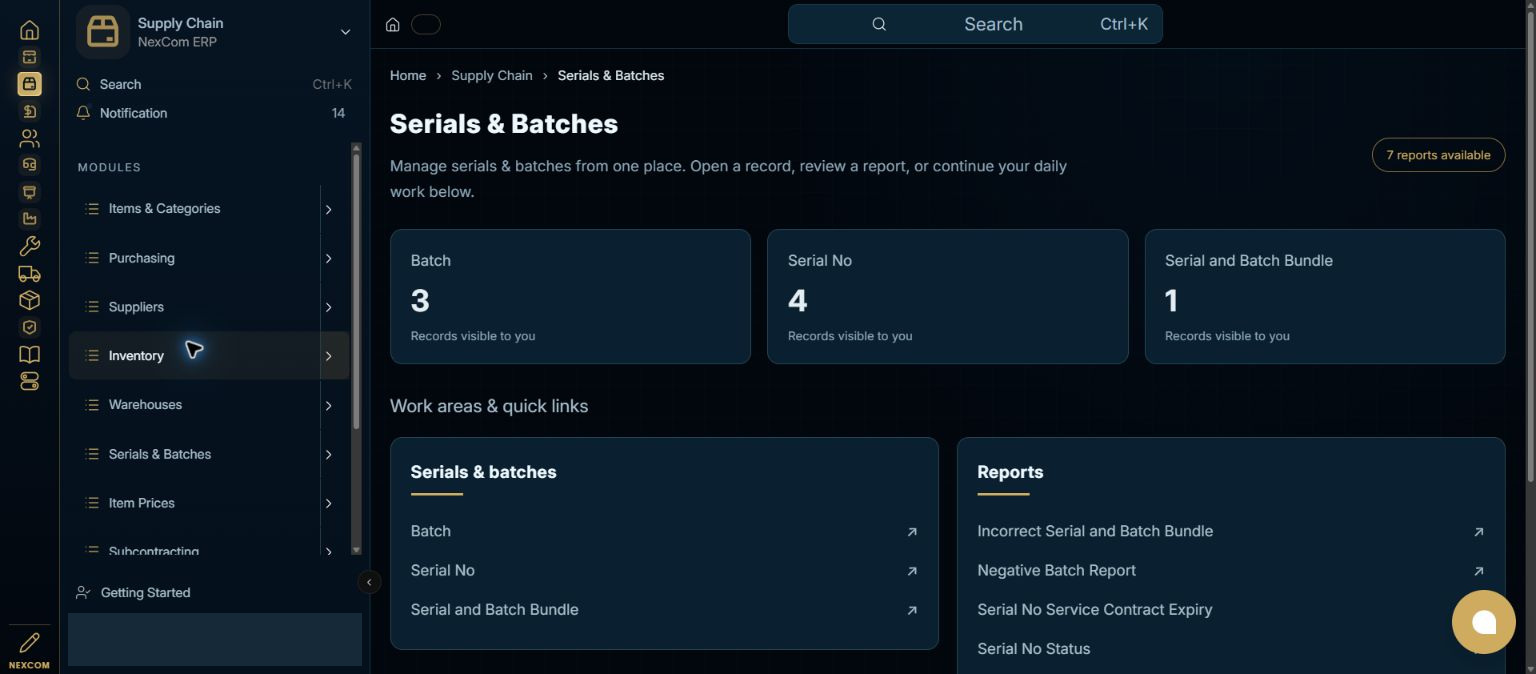Open the open book rail icon

29,354
